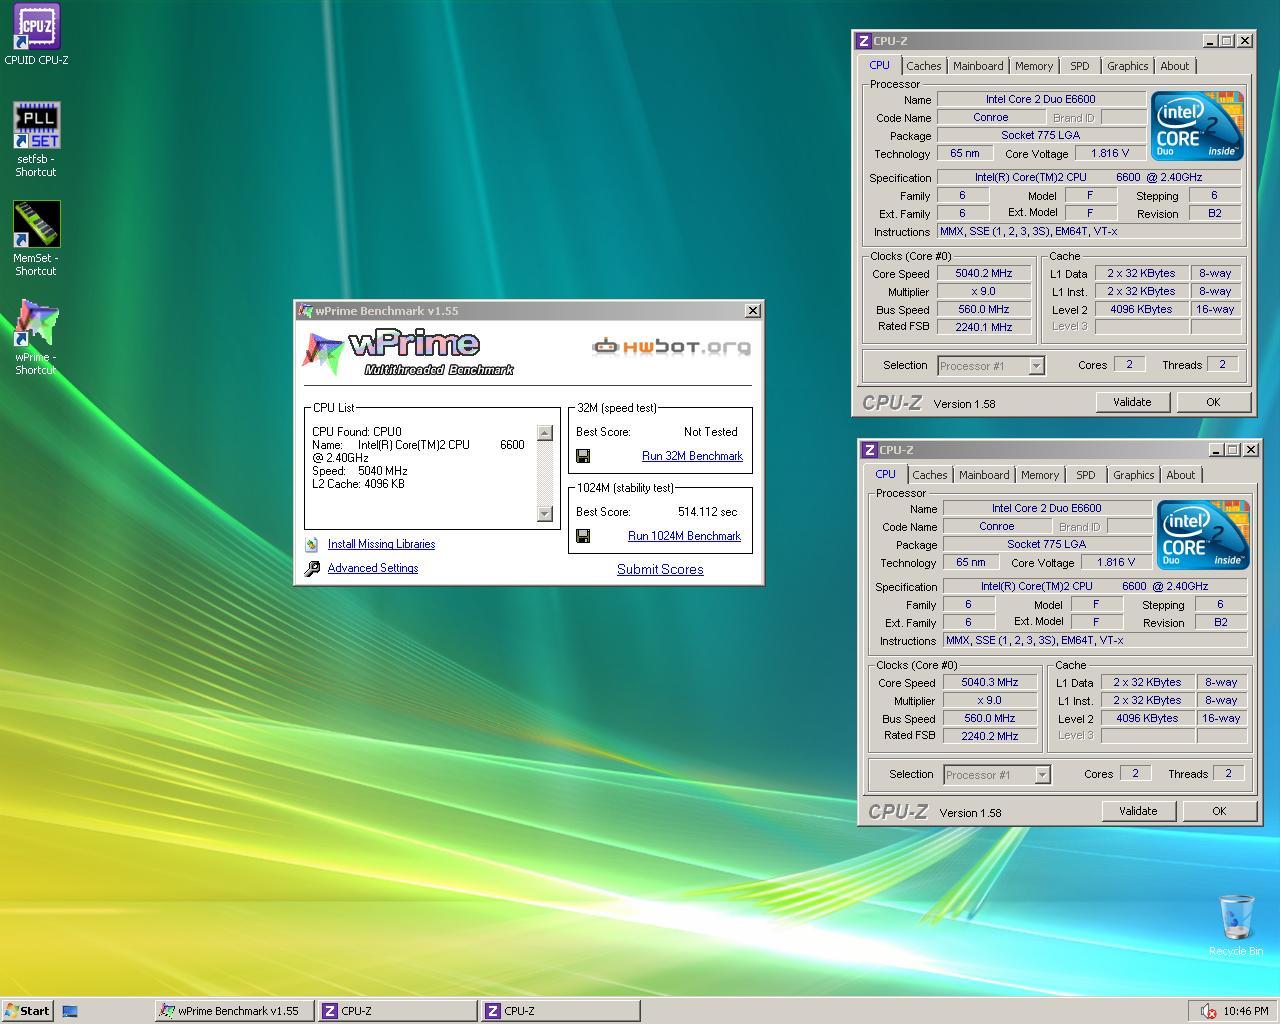This screenshot has height=1024, width=1280.
Task: Switch to Mainboard tab in upper CPU-Z
Action: tap(978, 66)
